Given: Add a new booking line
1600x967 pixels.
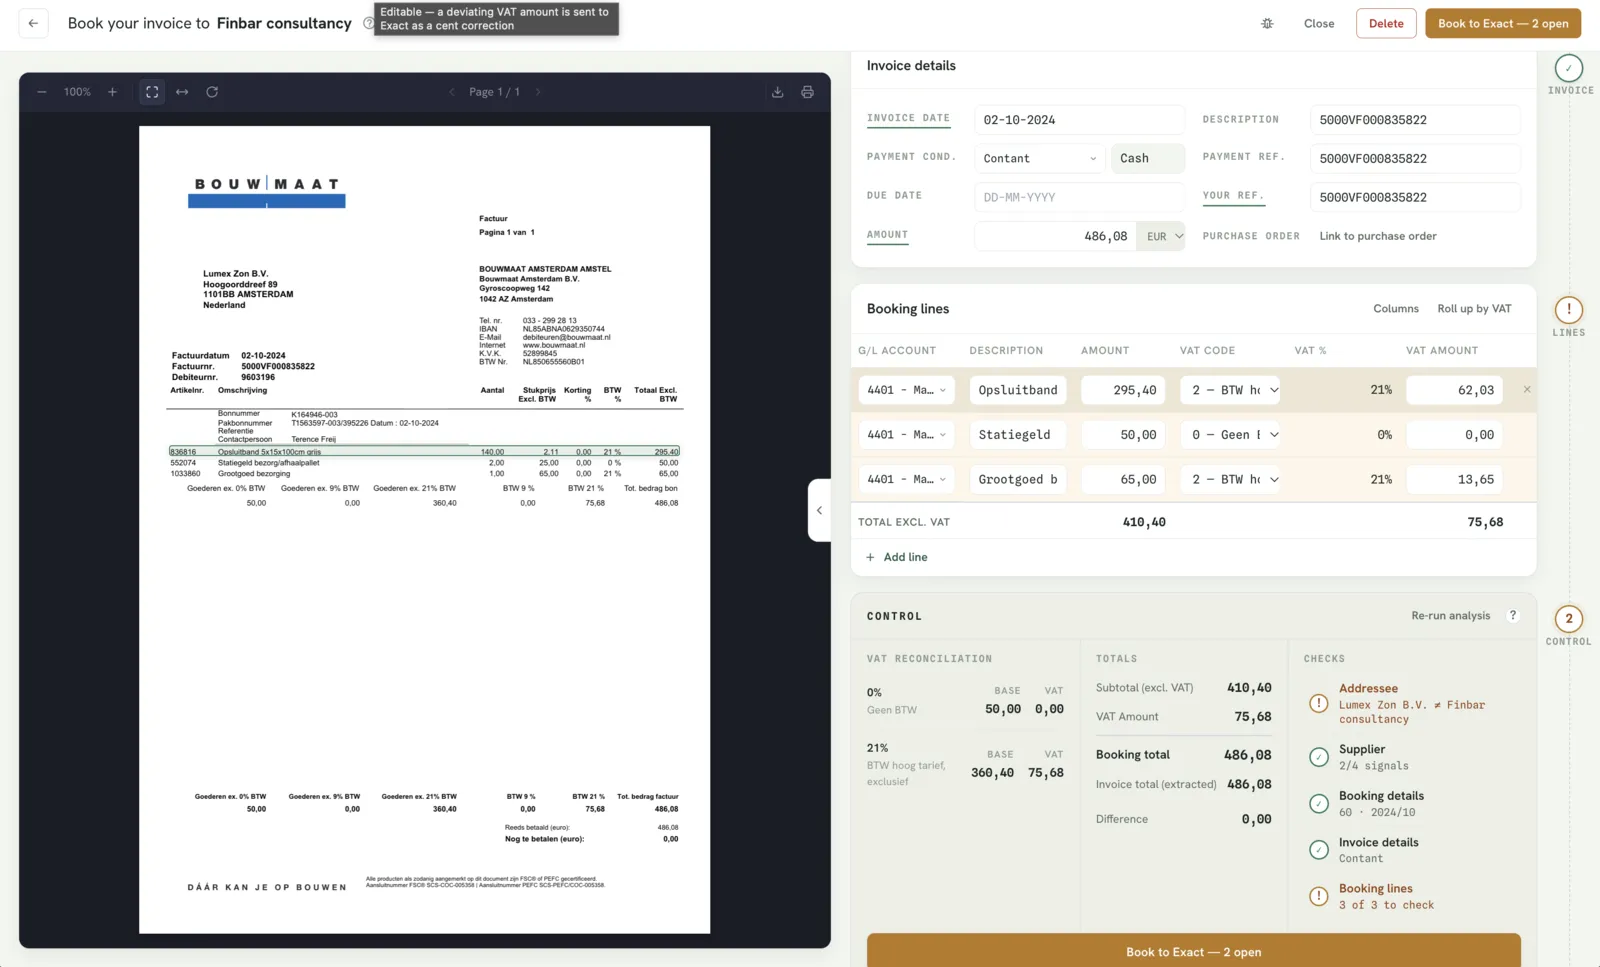Looking at the screenshot, I should tap(897, 557).
